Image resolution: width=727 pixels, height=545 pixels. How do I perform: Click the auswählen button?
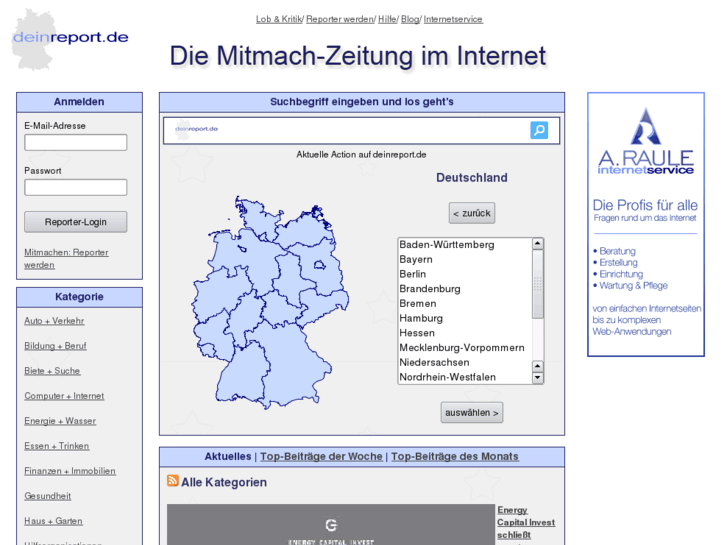pos(472,412)
